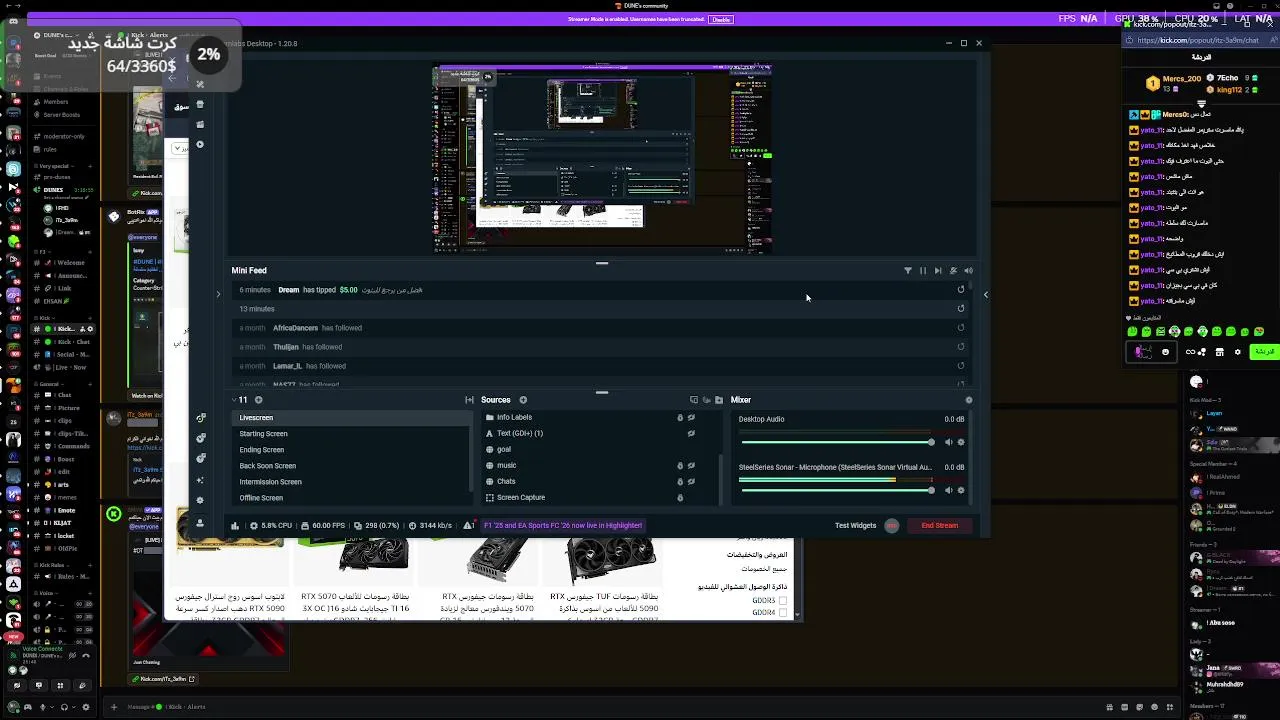Viewport: 1280px width, 720px height.
Task: Open Discord Server Boosts item
Action: (60, 115)
